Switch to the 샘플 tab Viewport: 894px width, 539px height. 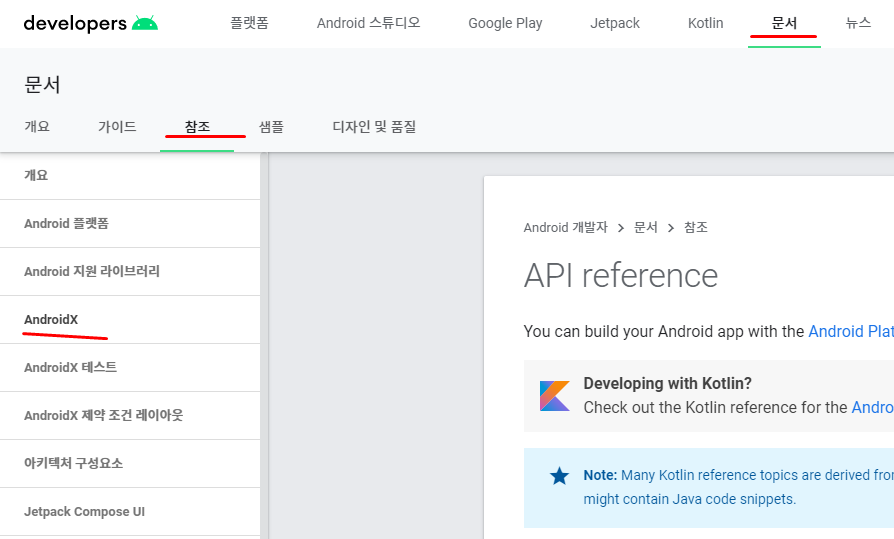(x=271, y=126)
